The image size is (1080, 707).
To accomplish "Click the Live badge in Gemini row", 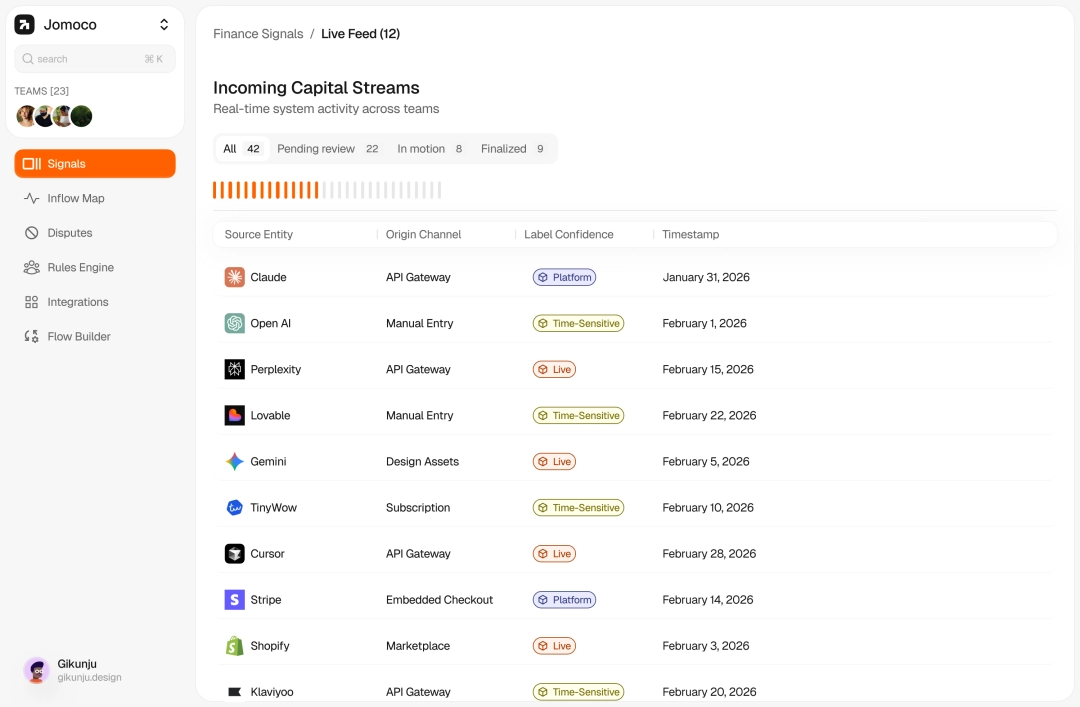I will click(x=554, y=462).
